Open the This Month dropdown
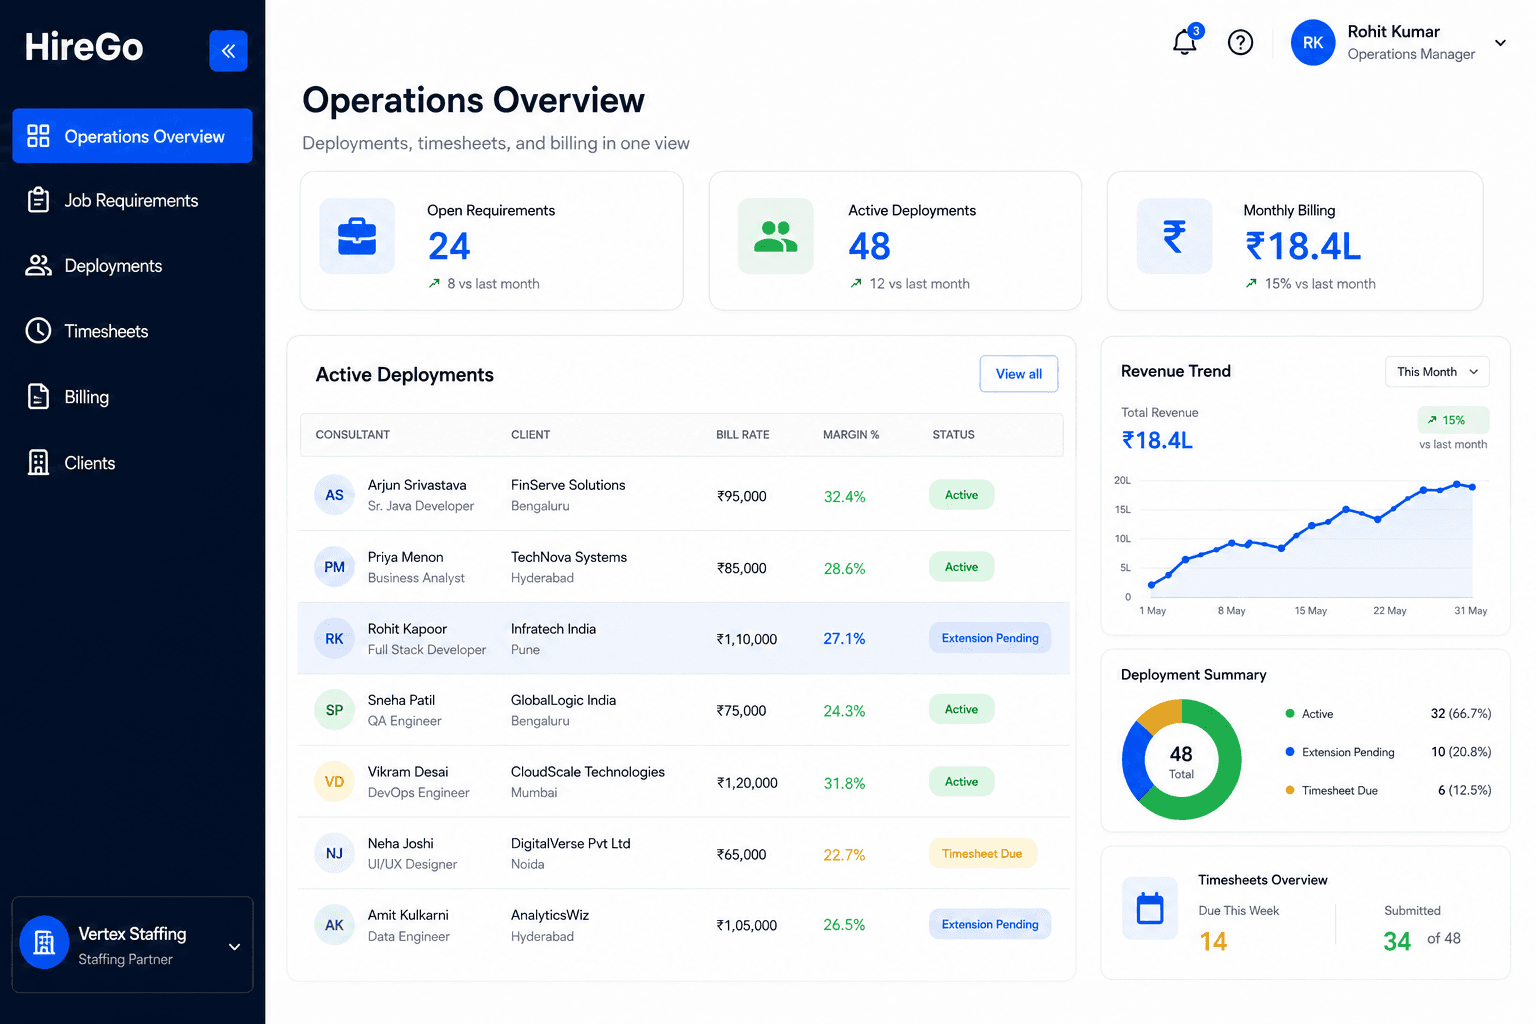Screen dimensions: 1536x1024 (x=1437, y=372)
